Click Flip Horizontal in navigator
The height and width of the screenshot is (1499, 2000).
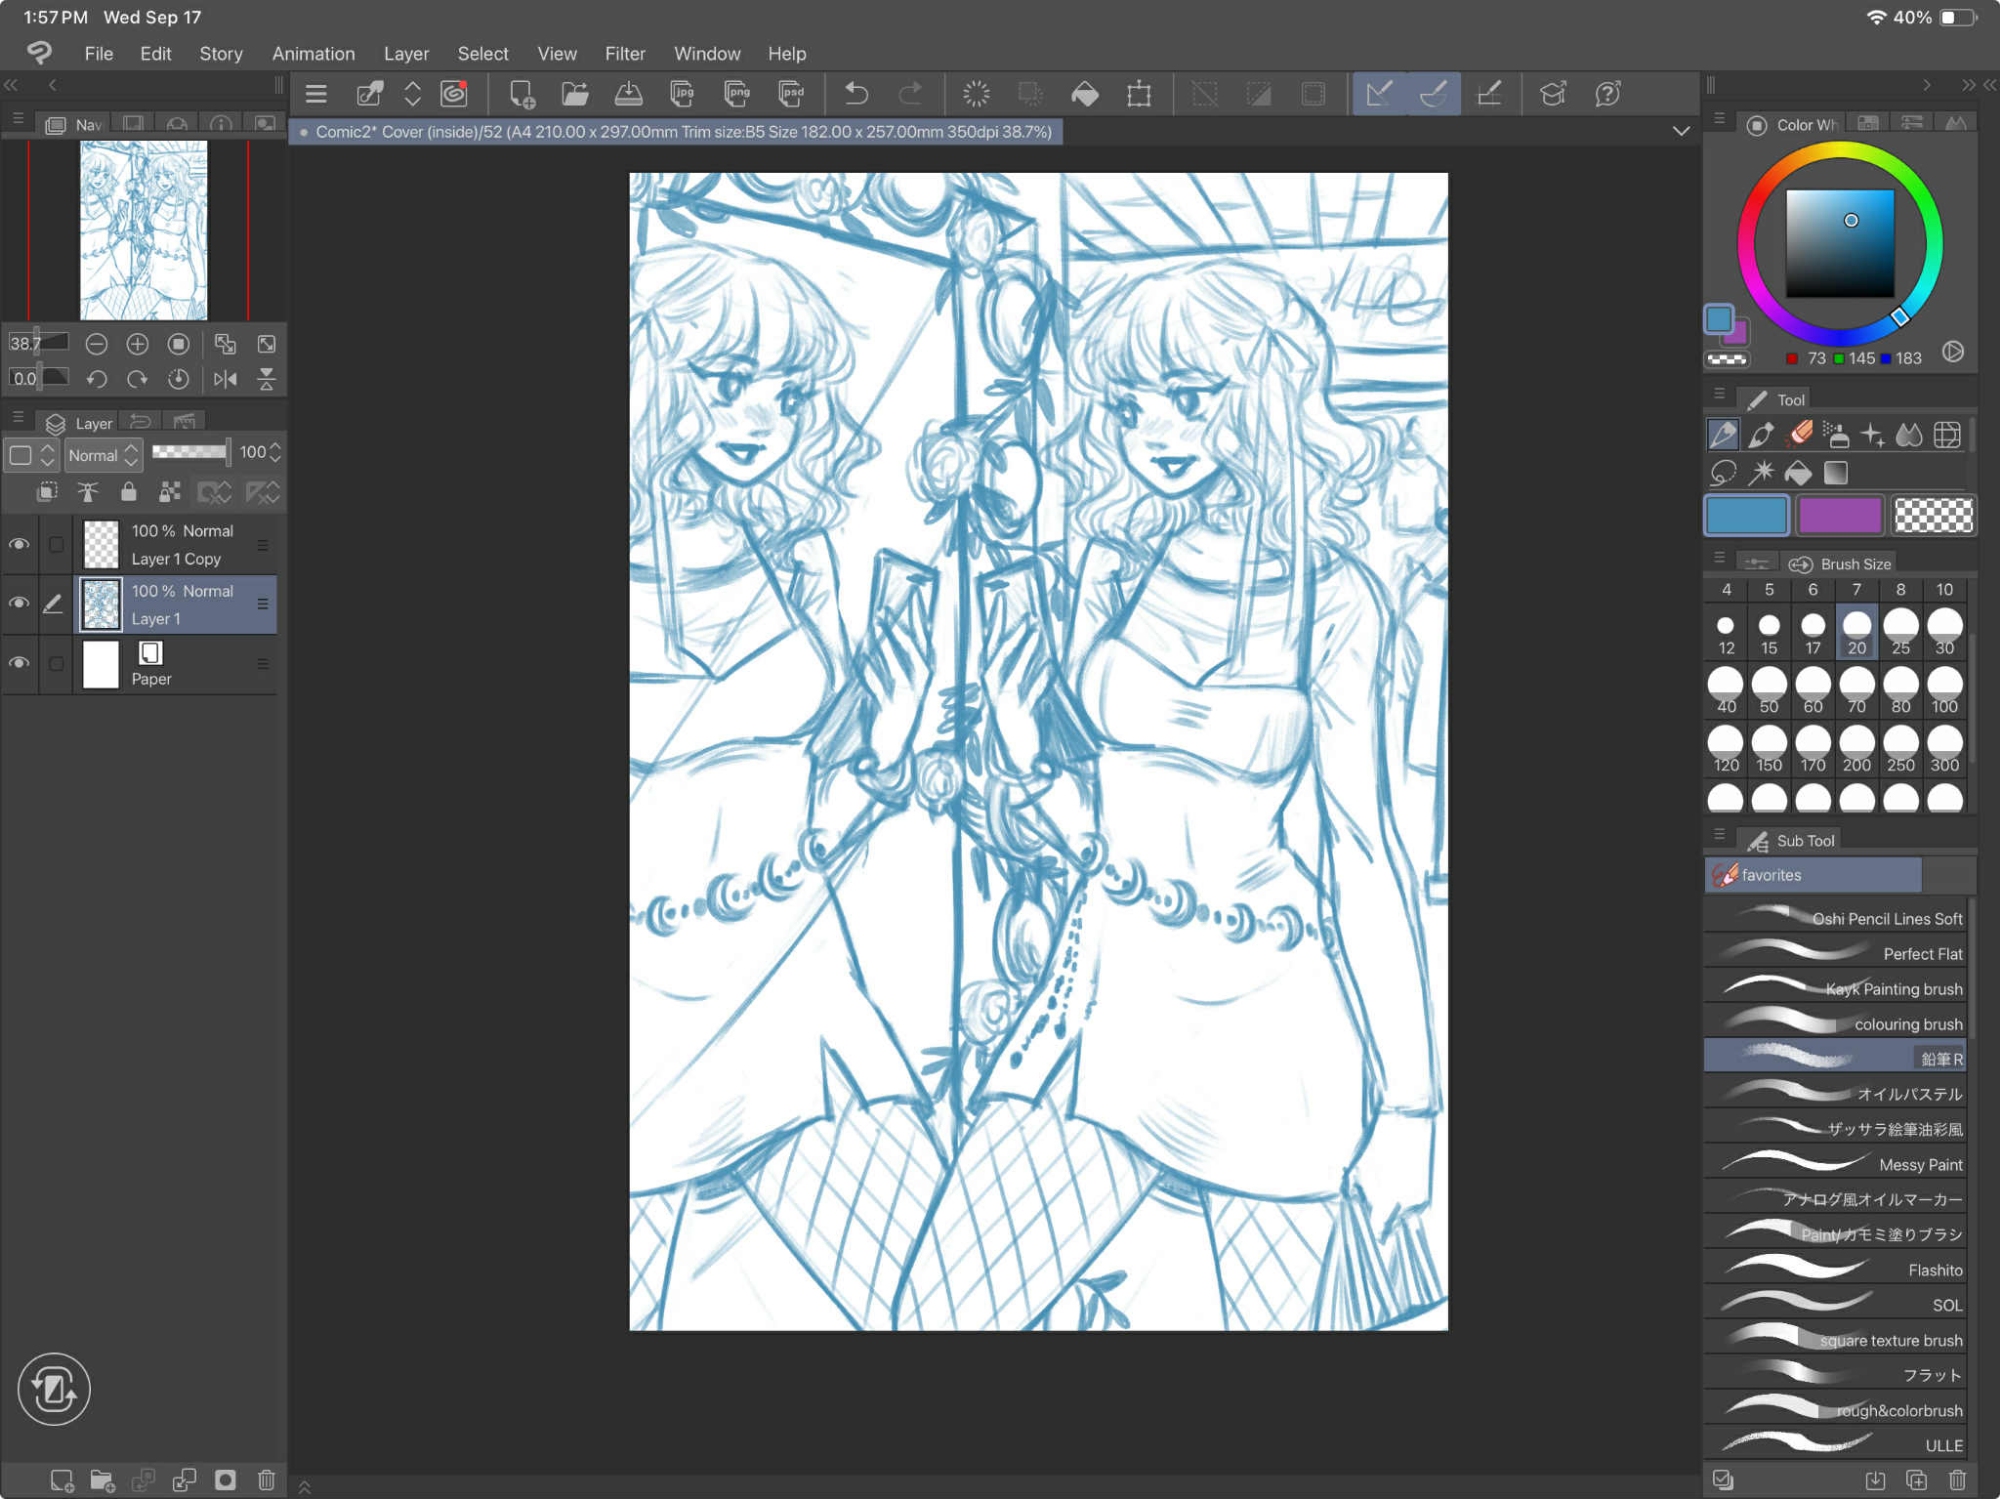point(225,379)
